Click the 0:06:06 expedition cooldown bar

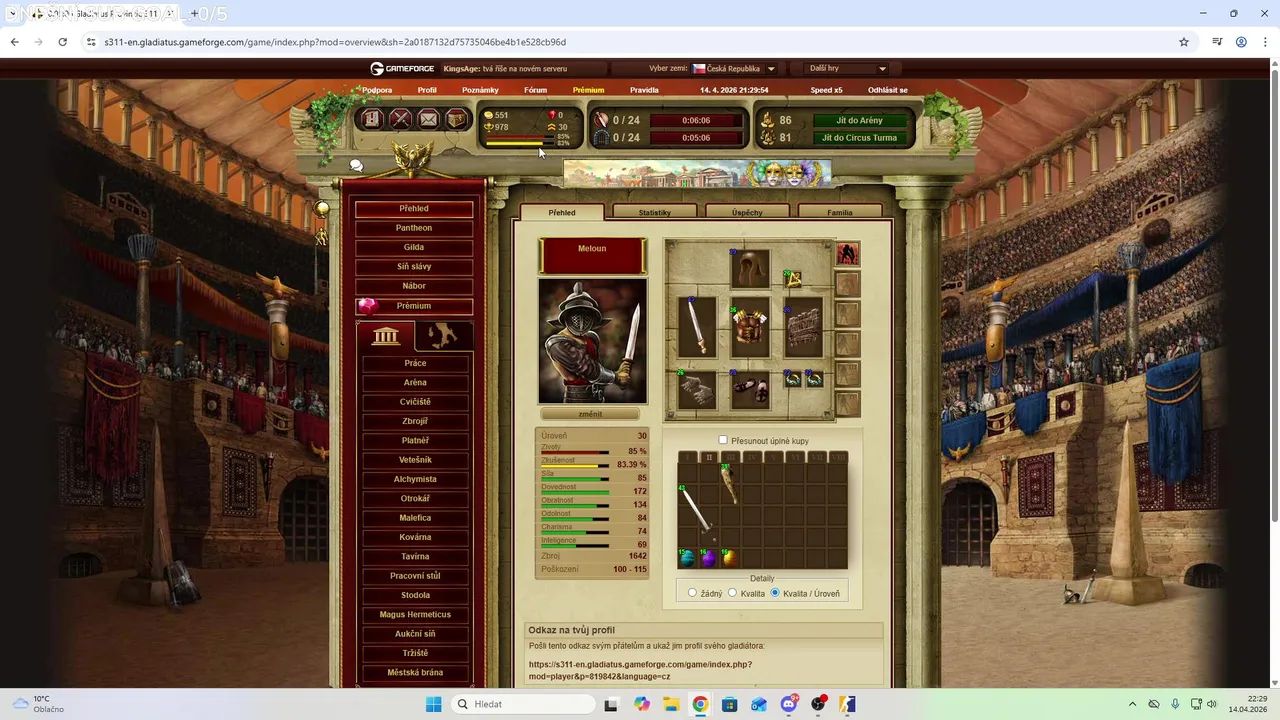(x=696, y=120)
